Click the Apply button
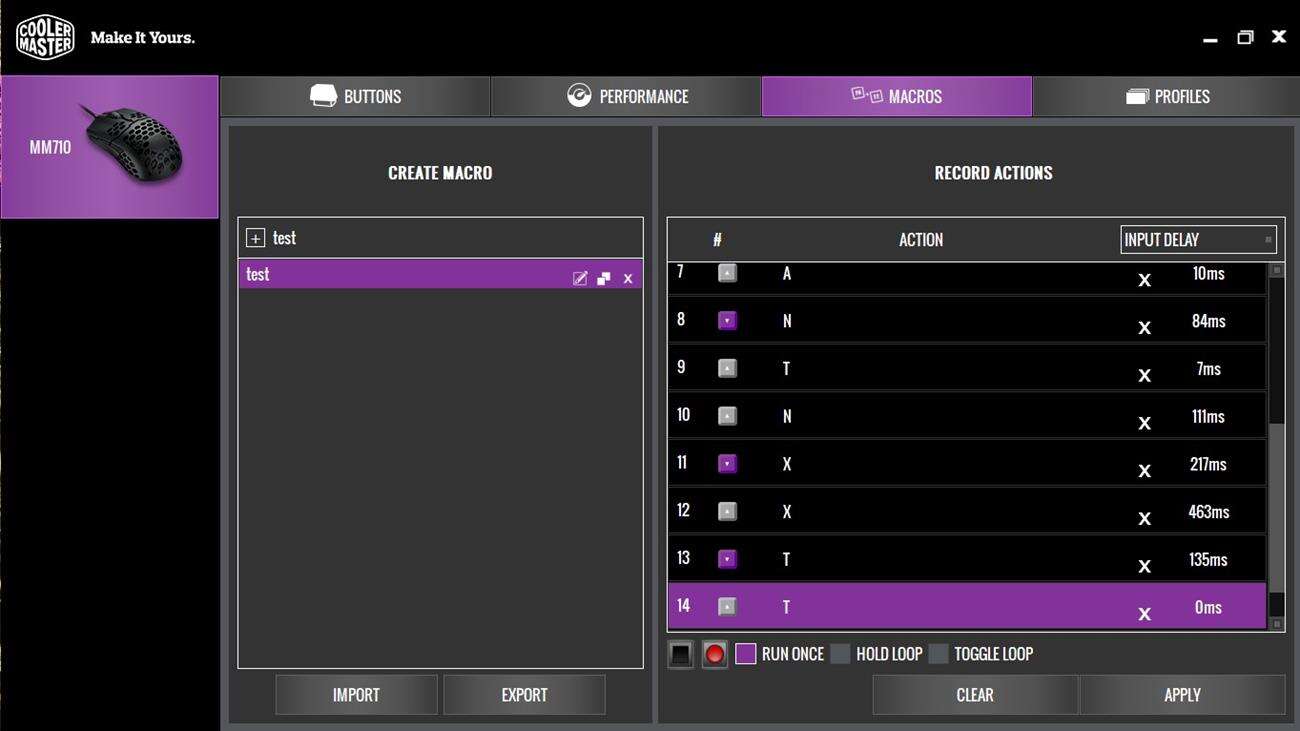Image resolution: width=1300 pixels, height=731 pixels. (1181, 695)
